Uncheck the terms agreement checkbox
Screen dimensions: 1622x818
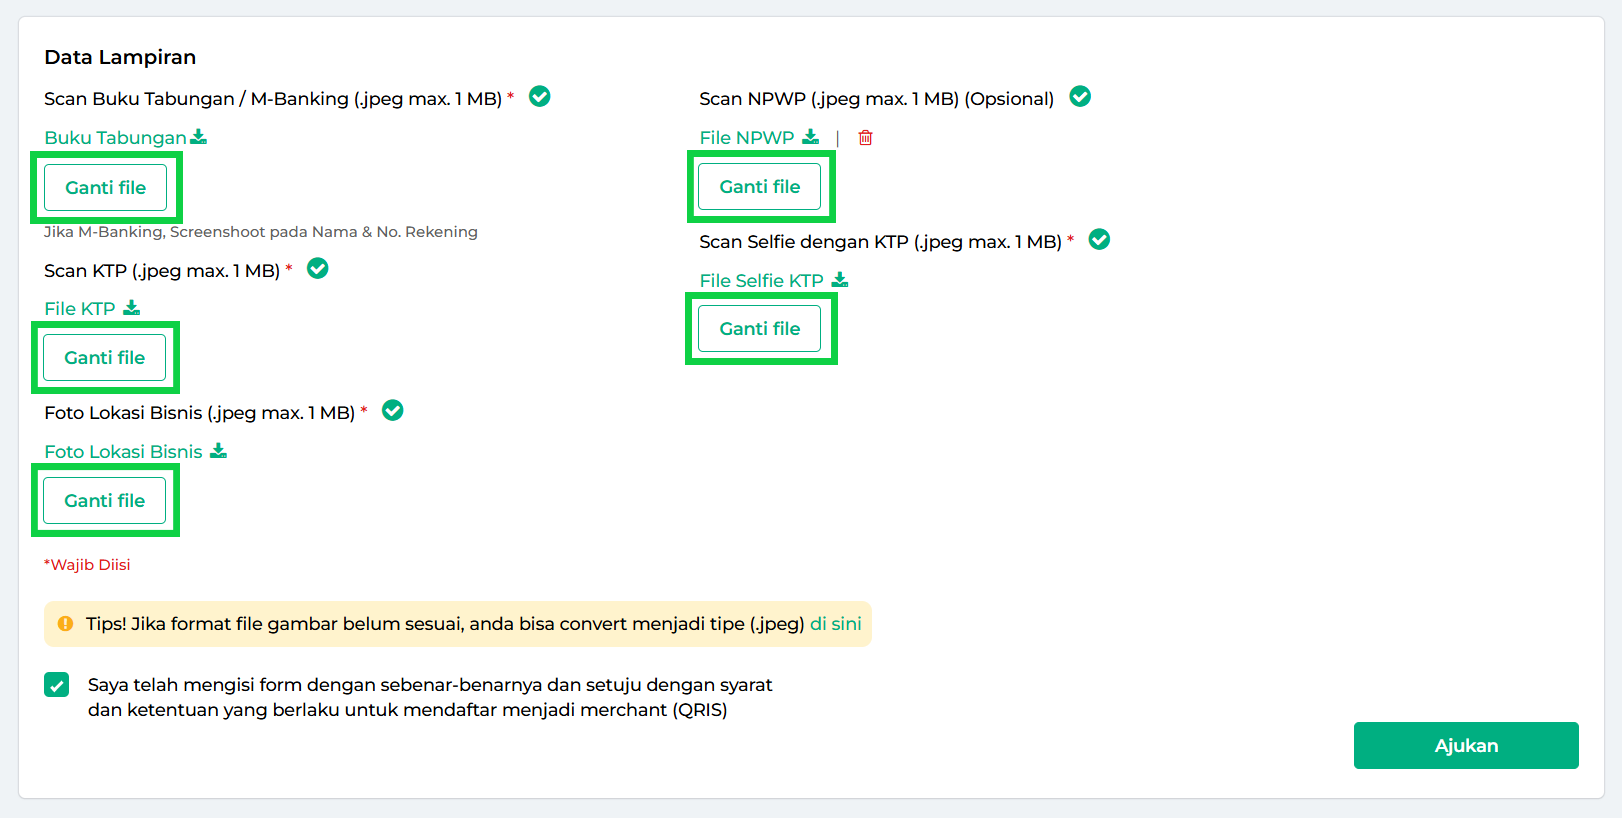57,685
